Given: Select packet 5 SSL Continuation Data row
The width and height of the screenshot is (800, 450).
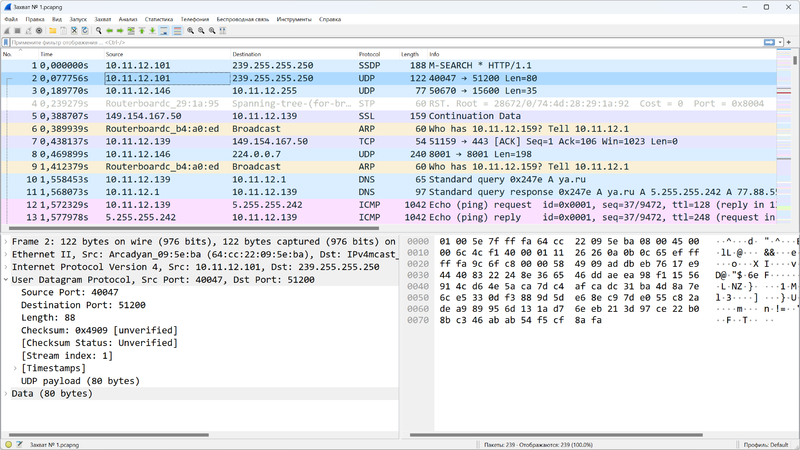Looking at the screenshot, I should pyautogui.click(x=389, y=116).
